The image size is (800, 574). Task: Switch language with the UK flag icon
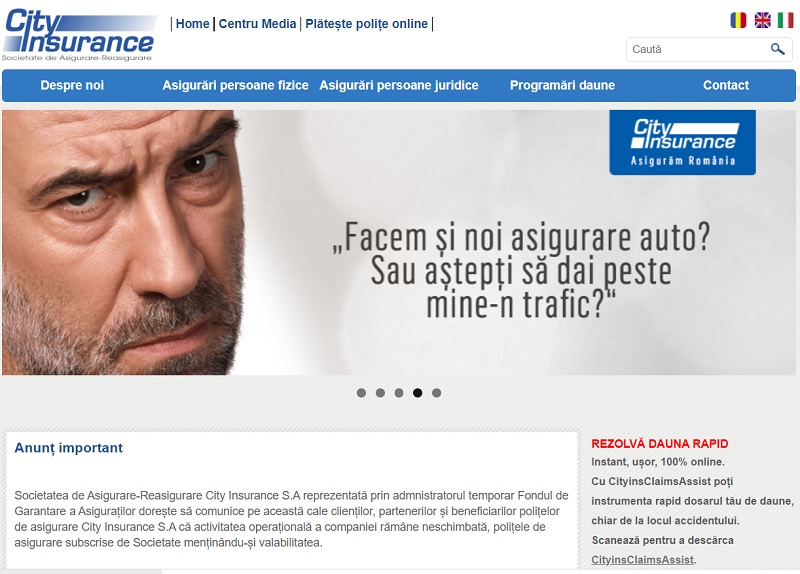762,20
